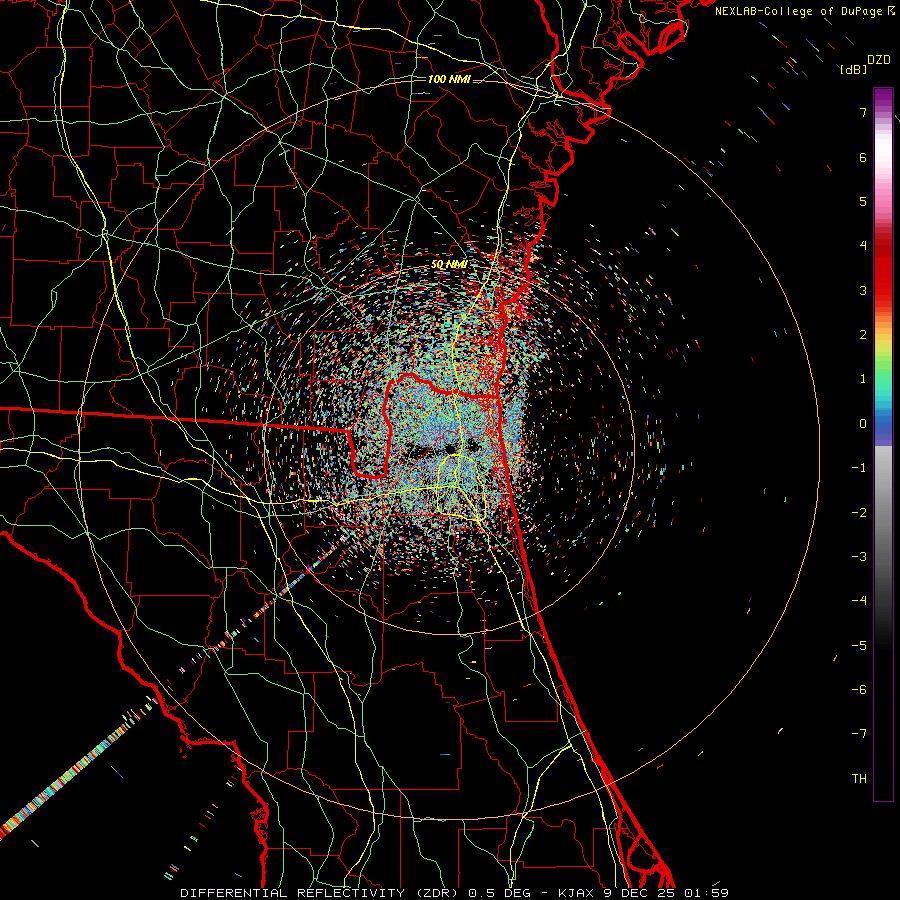
Task: Click the DZD legend title
Action: 879,60
